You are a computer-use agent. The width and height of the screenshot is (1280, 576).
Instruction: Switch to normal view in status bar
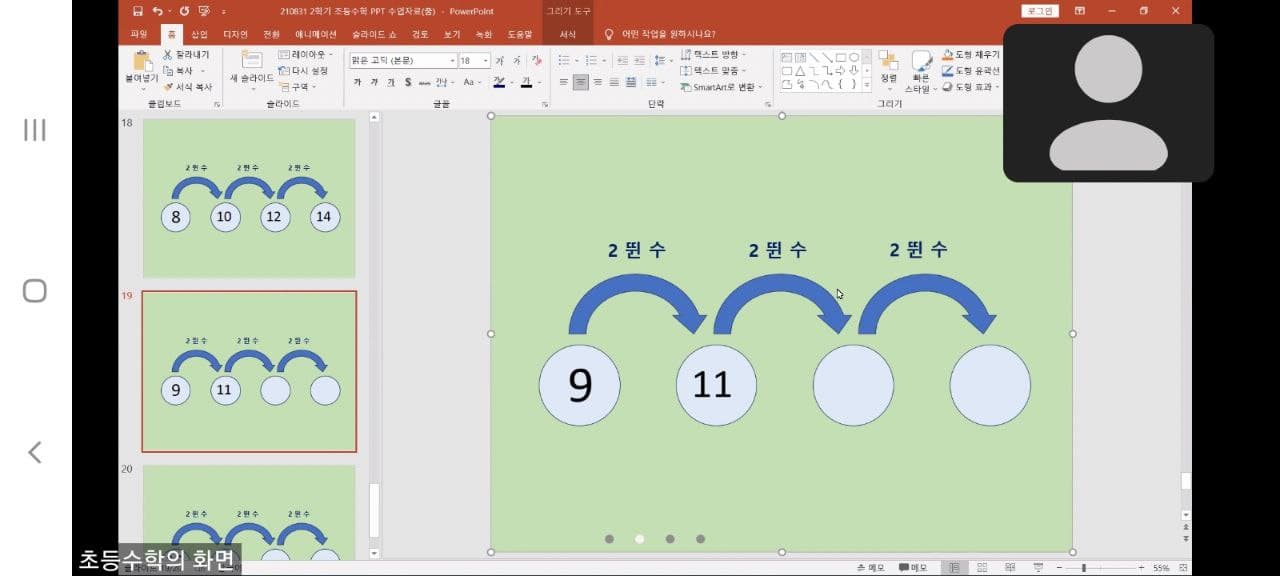[954, 567]
